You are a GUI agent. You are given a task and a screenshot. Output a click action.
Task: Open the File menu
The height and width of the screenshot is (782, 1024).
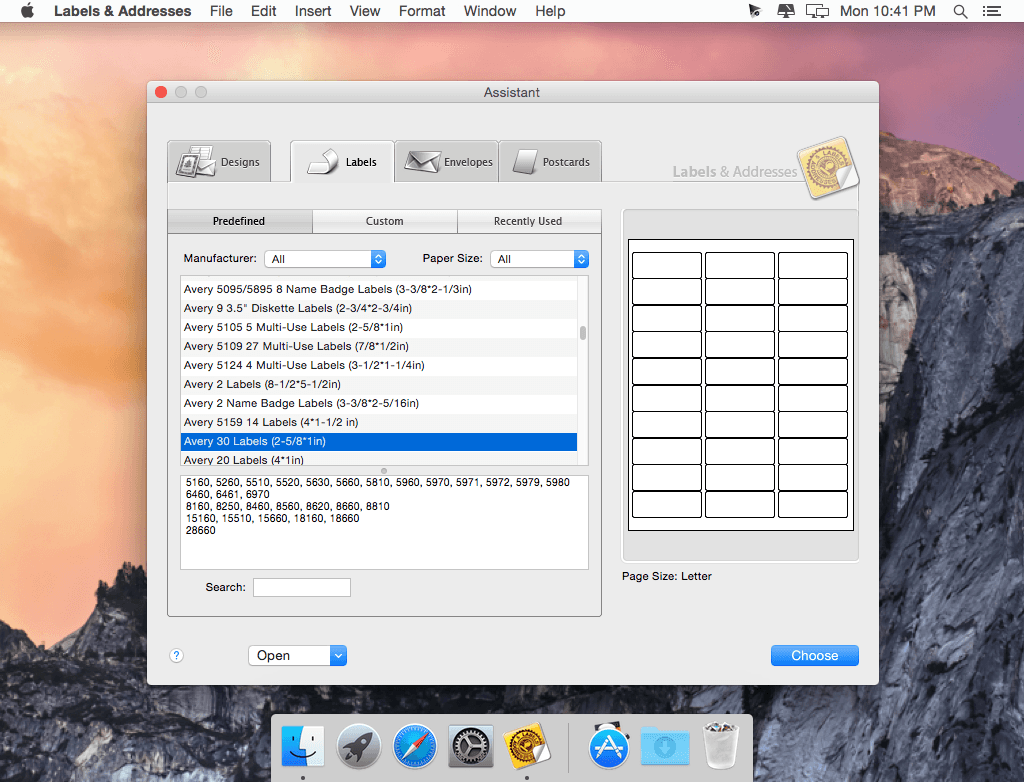[x=221, y=11]
